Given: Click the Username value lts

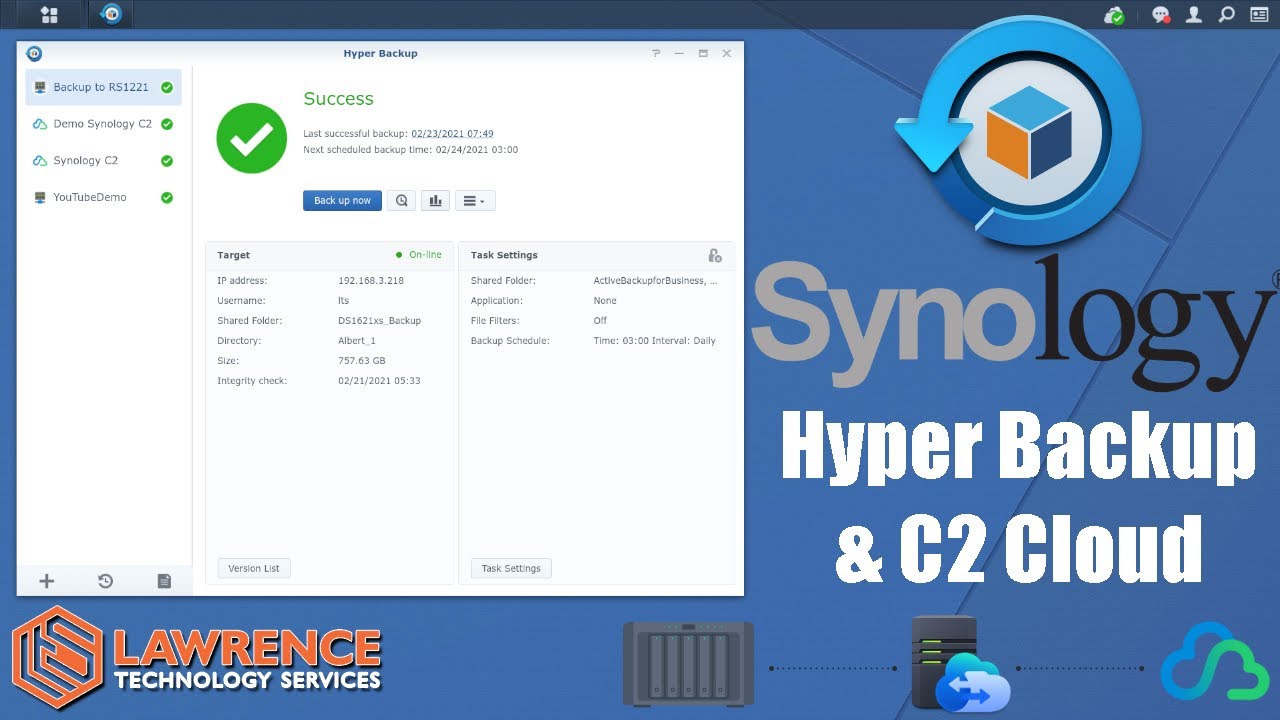Looking at the screenshot, I should [343, 301].
